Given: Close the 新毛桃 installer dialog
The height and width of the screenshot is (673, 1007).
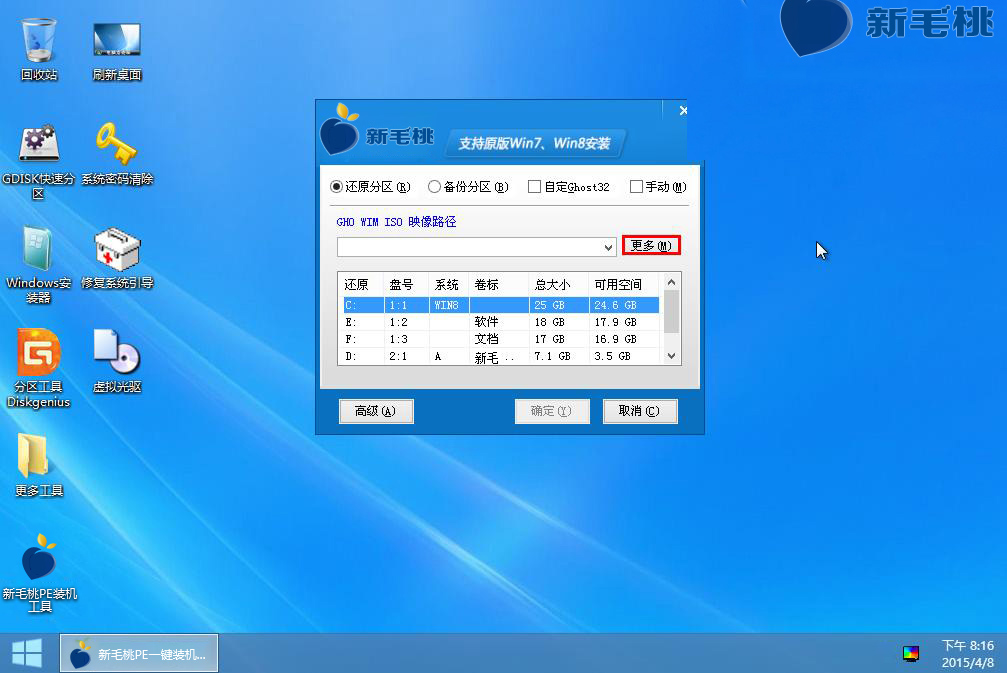Looking at the screenshot, I should pyautogui.click(x=683, y=110).
